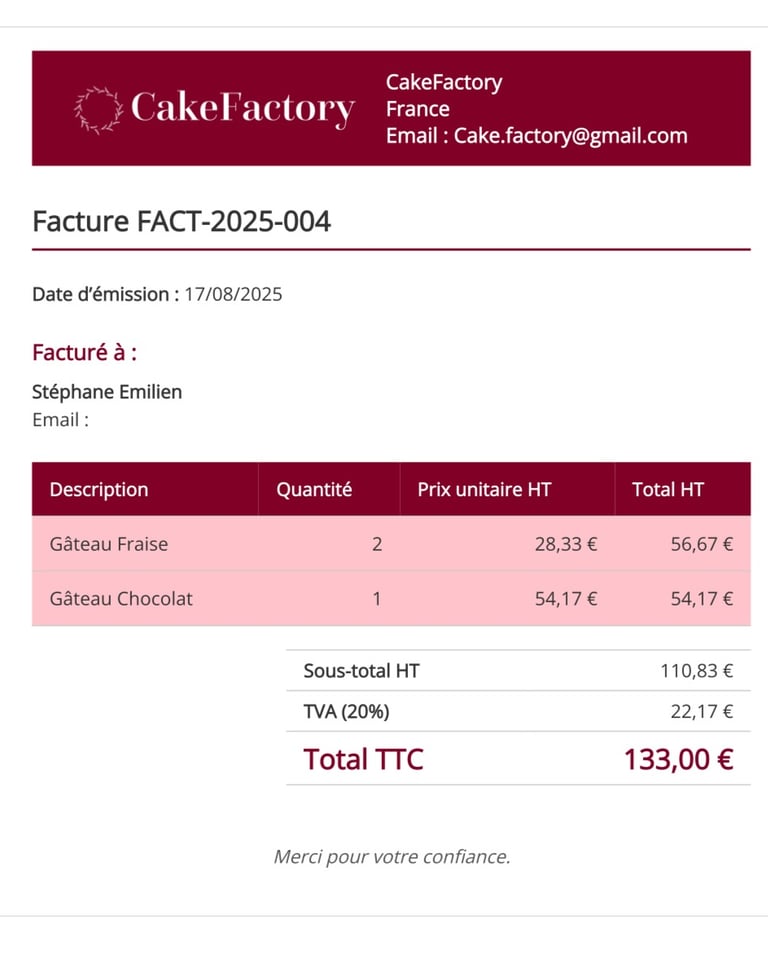This screenshot has width=768, height=960.
Task: Click the 54,17 € Gâteau Chocolat total
Action: [x=701, y=598]
